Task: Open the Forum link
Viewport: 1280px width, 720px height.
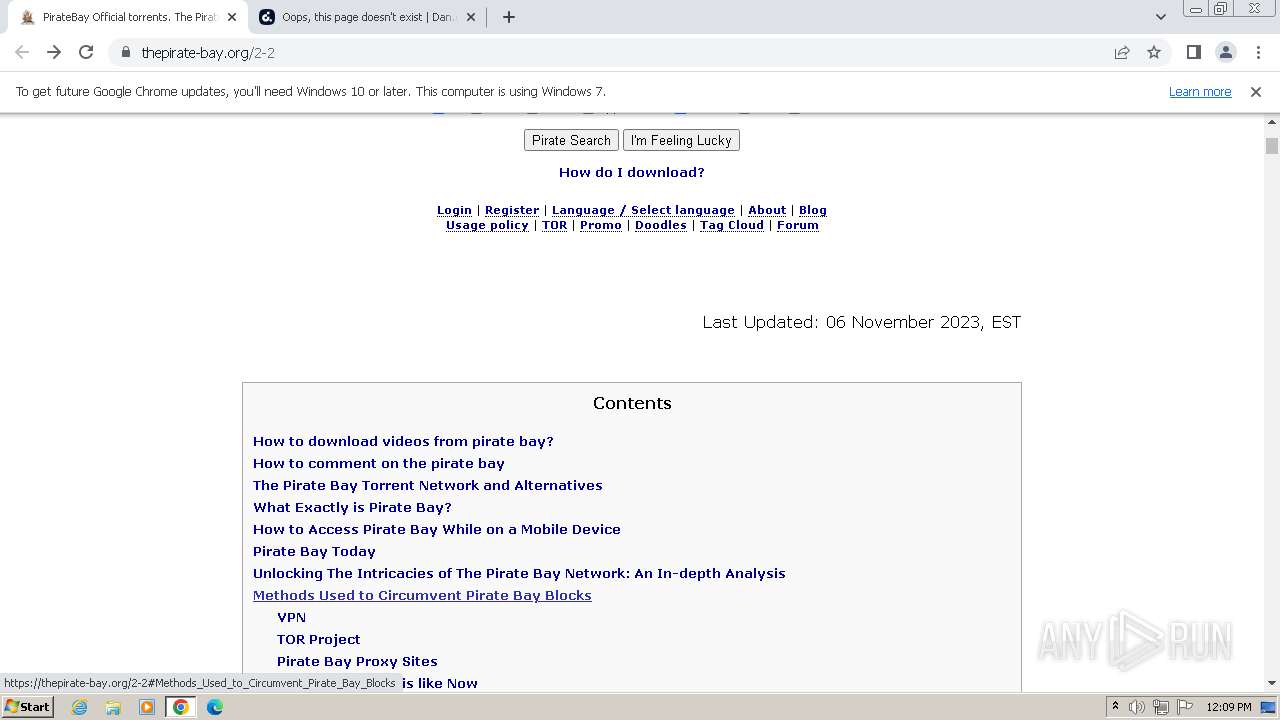Action: coord(798,225)
